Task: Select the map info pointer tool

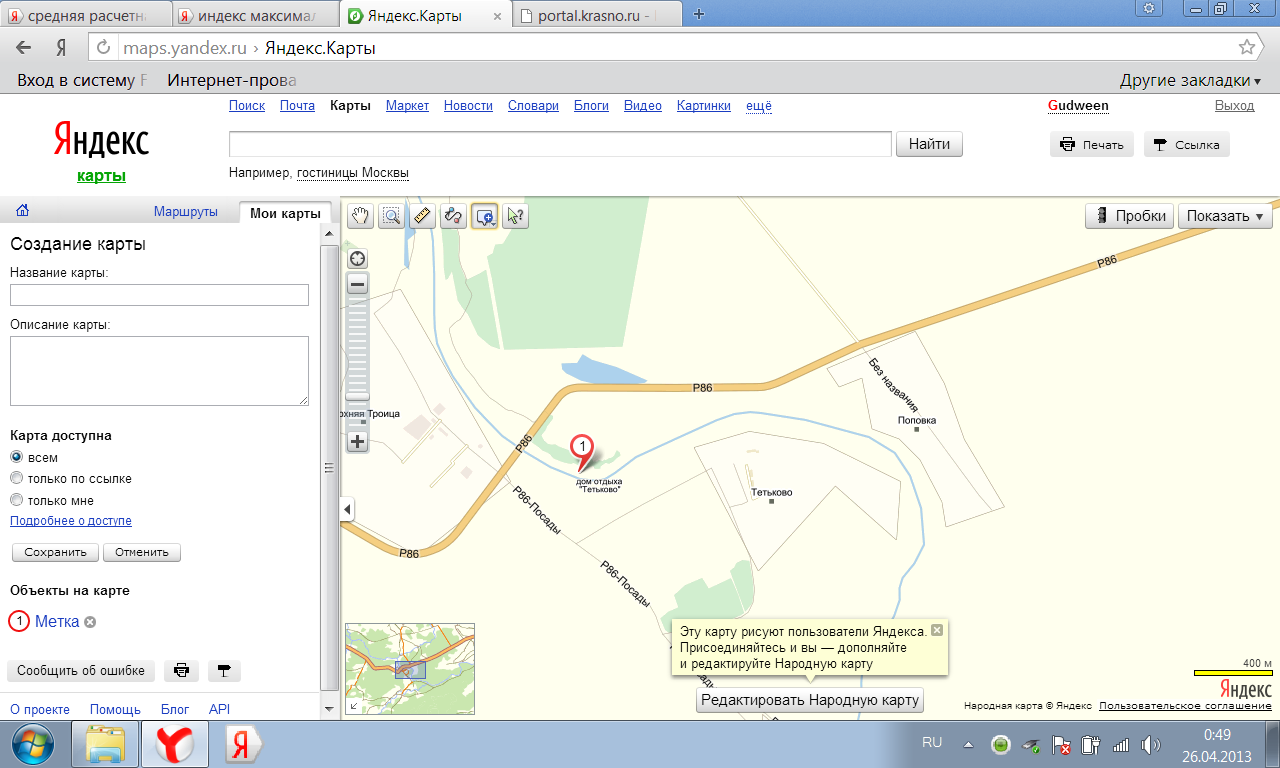Action: tap(515, 215)
